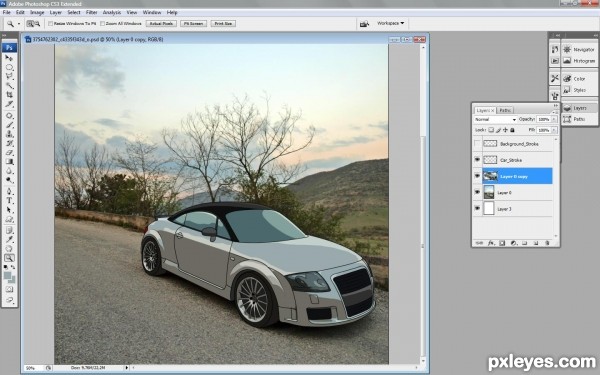
Task: Toggle lock position icon
Action: coord(505,130)
